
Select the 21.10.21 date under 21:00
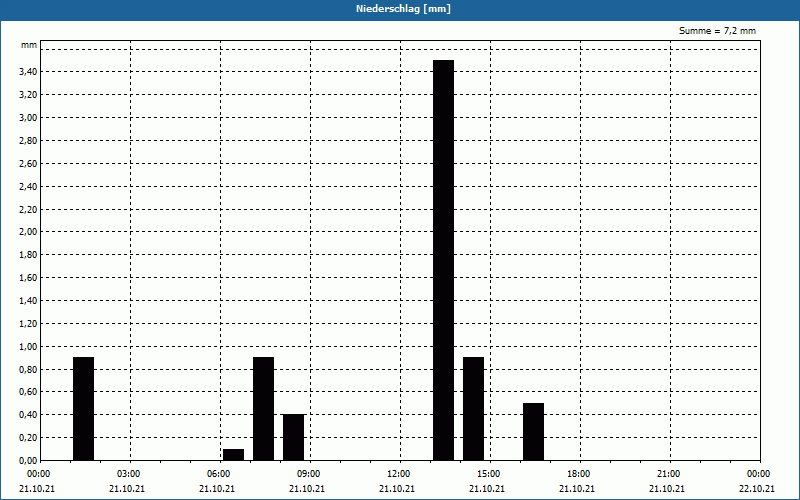[667, 489]
